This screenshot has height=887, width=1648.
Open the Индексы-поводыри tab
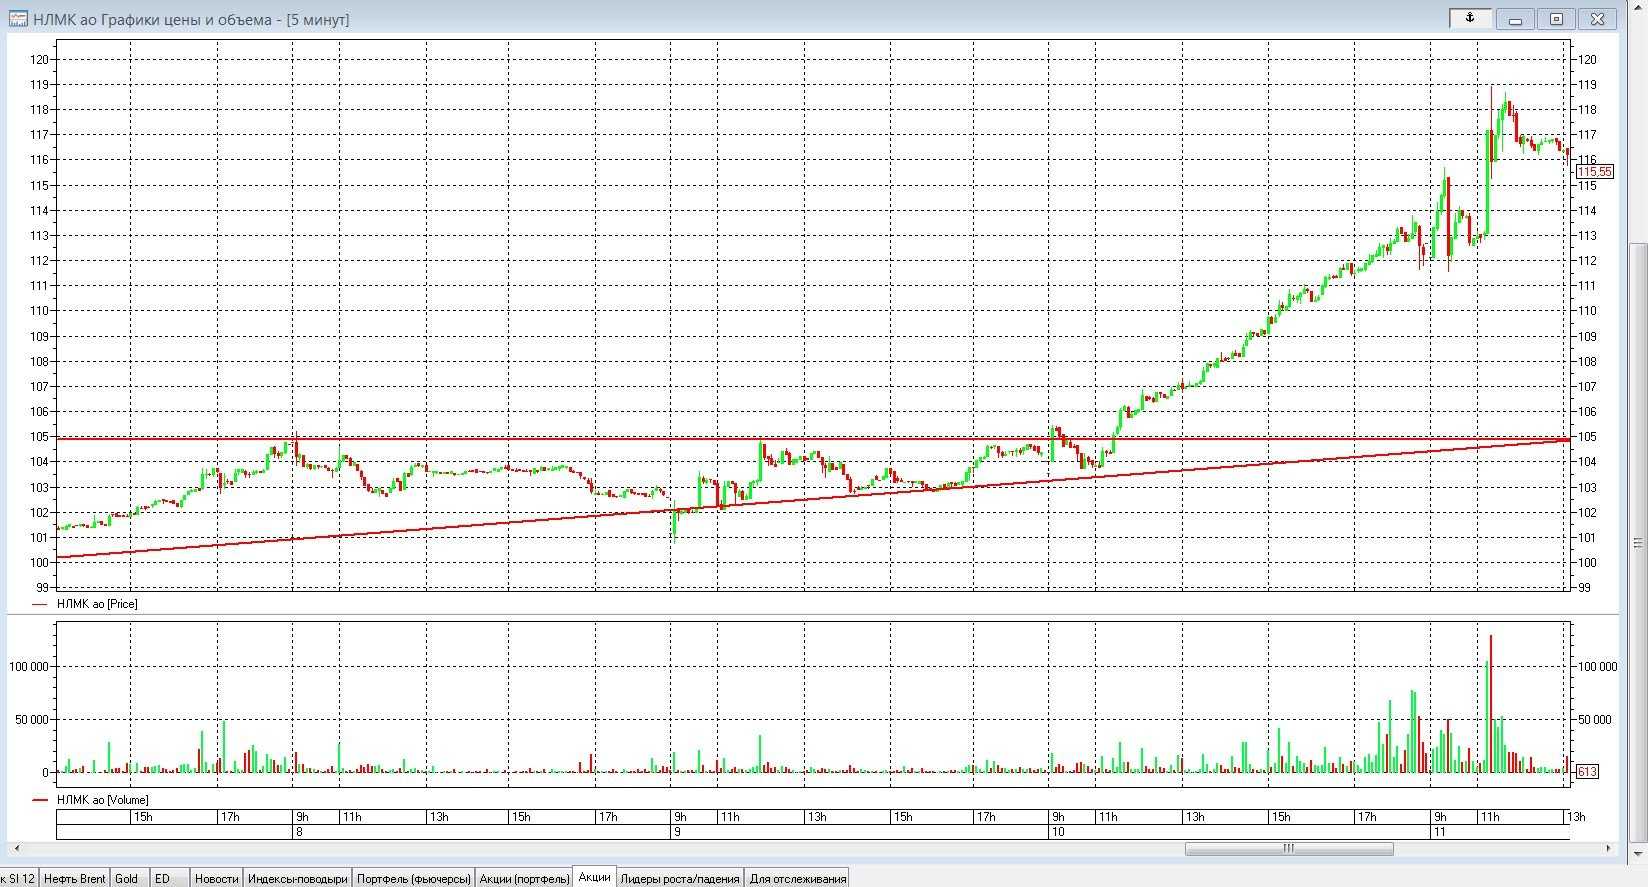[x=298, y=878]
